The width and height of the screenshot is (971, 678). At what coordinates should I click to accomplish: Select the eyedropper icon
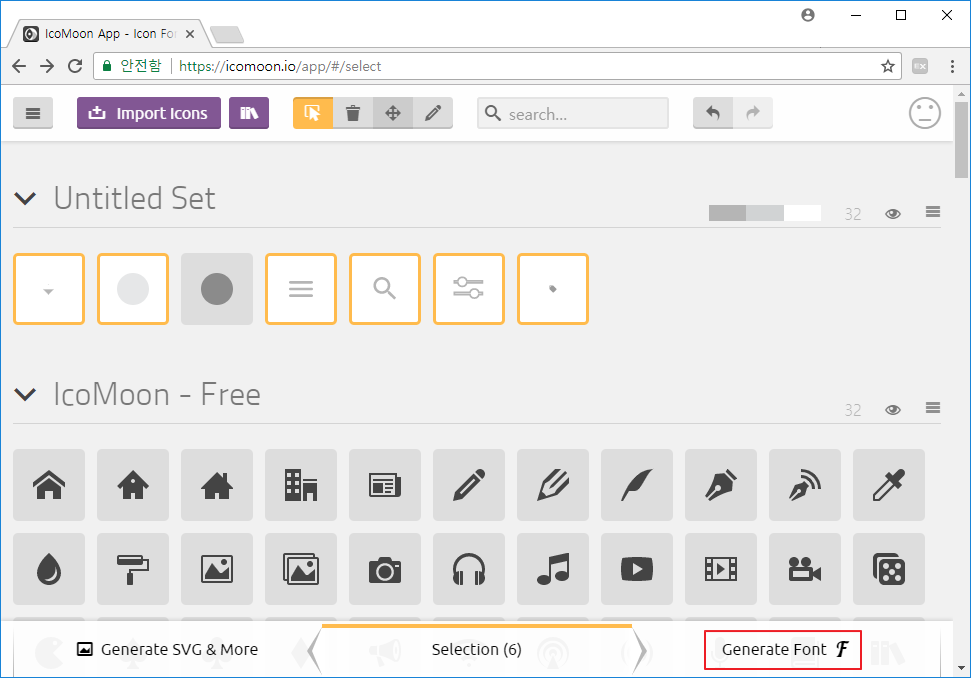coord(889,485)
